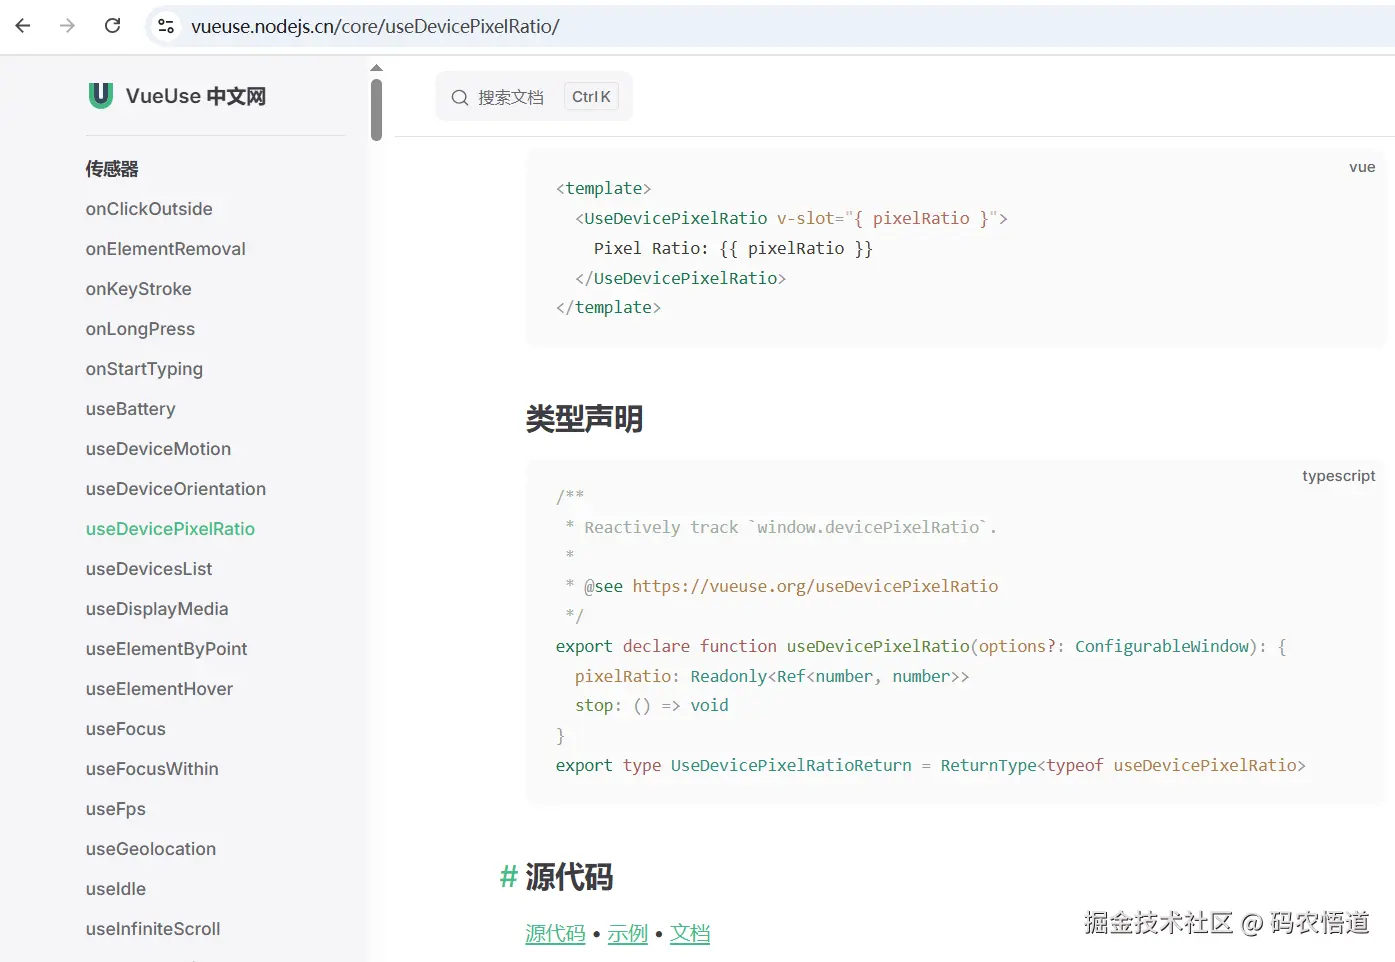Viewport: 1395px width, 962px height.
Task: Click the v-slot UseDevicePixelRatio opening tag line
Action: pyautogui.click(x=791, y=218)
